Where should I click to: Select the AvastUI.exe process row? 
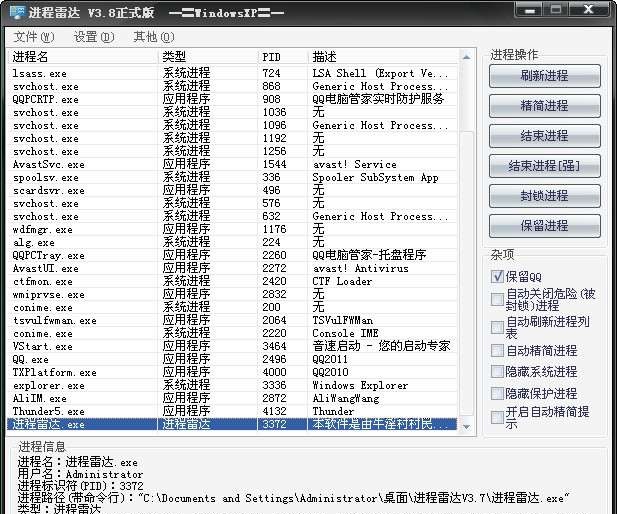(x=232, y=268)
